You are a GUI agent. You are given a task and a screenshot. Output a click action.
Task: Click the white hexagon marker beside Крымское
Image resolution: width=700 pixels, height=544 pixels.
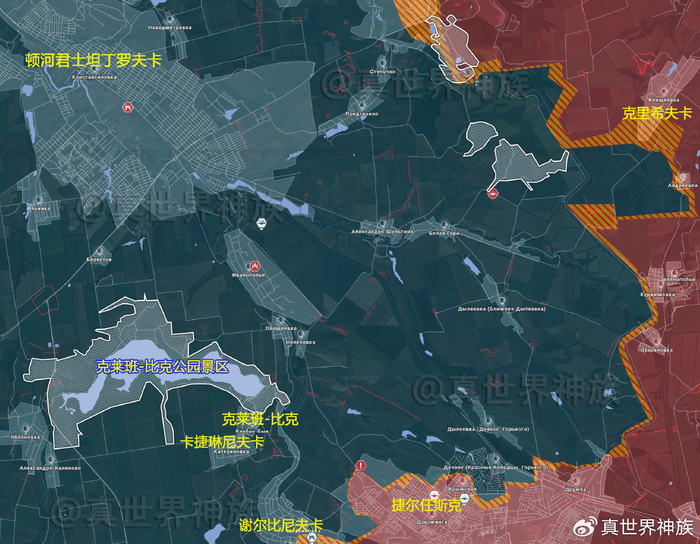pyautogui.click(x=465, y=498)
